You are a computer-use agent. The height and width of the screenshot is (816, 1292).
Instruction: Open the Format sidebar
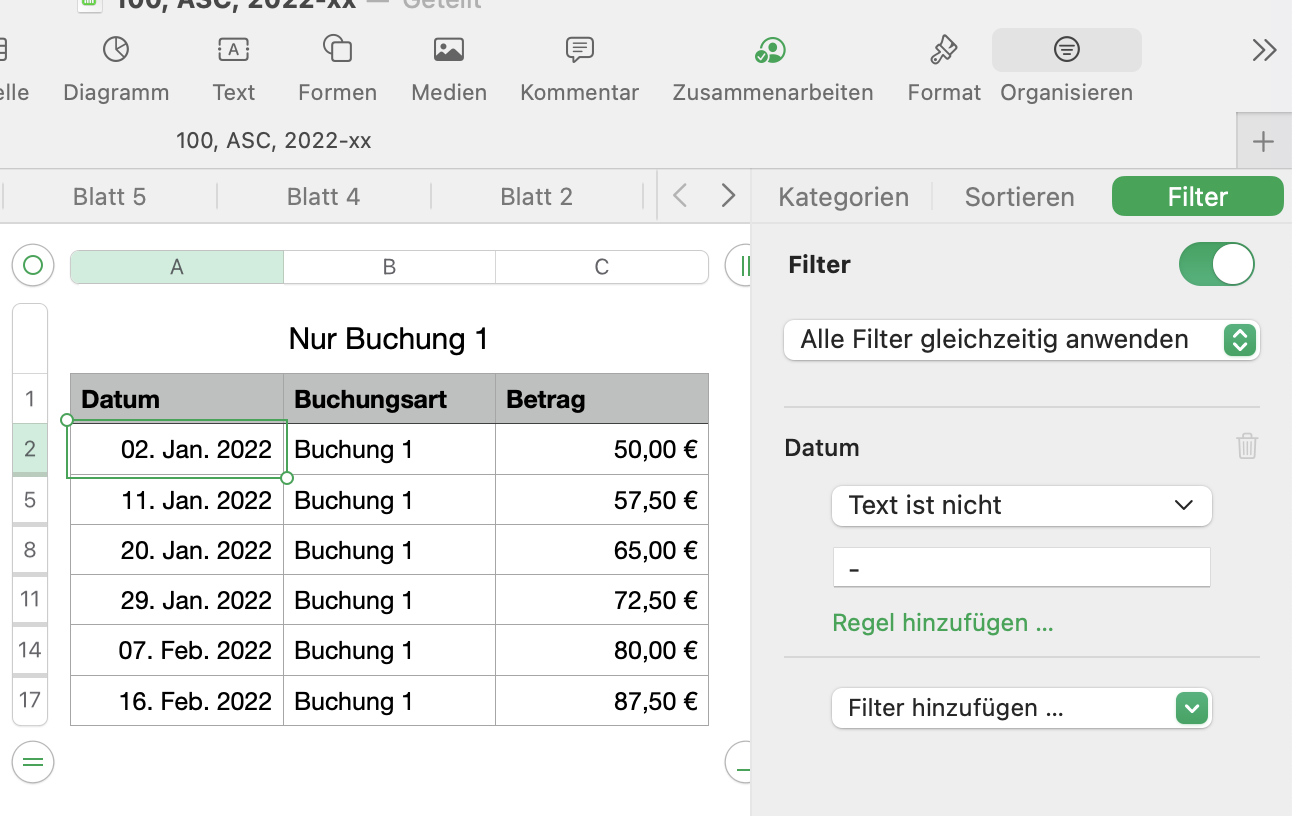[x=943, y=67]
